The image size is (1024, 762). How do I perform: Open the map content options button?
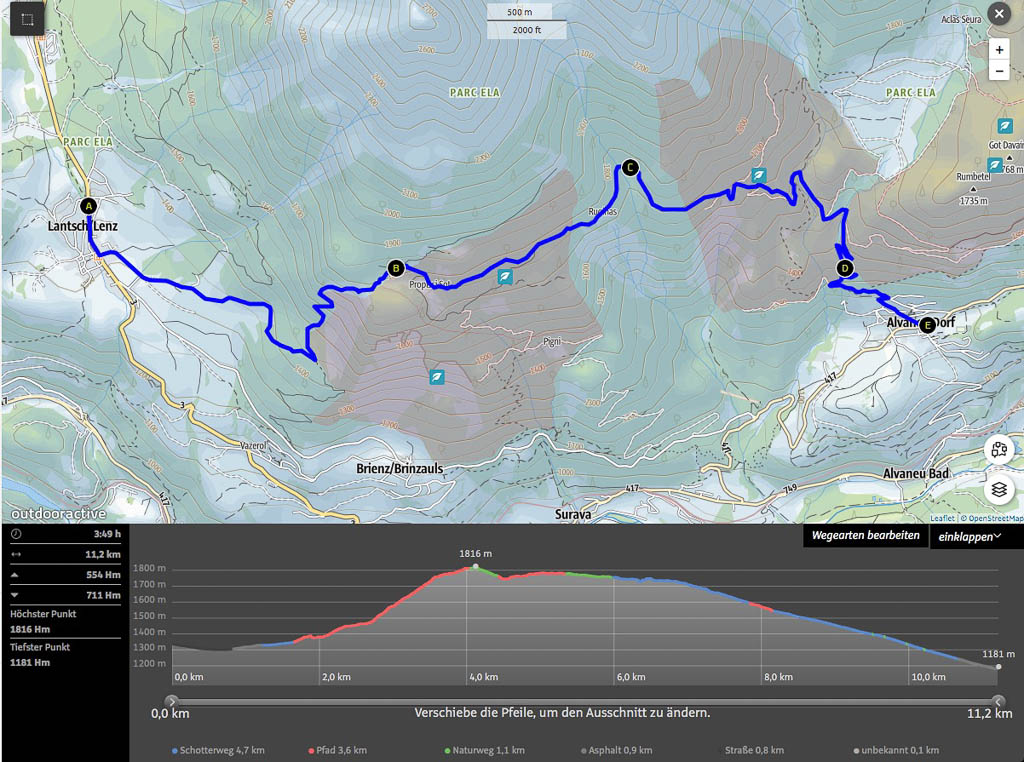pos(999,449)
